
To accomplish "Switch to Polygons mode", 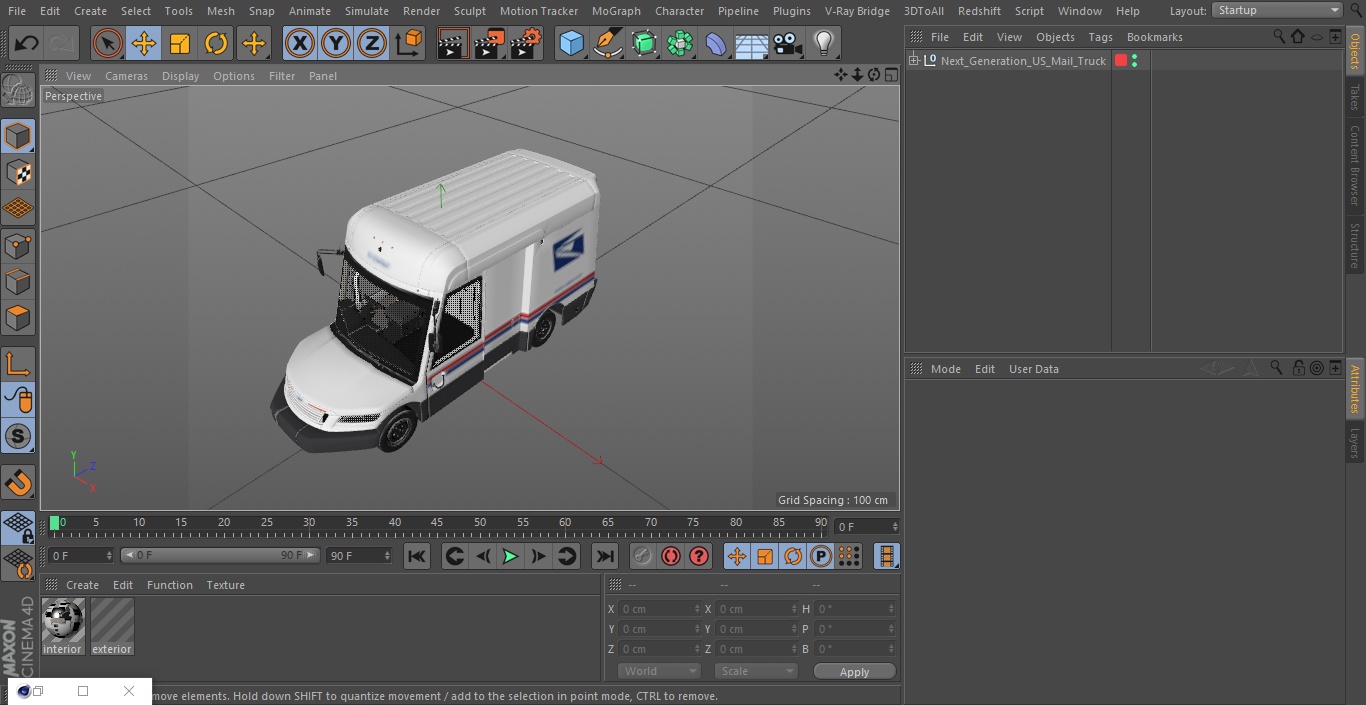I will 18,318.
